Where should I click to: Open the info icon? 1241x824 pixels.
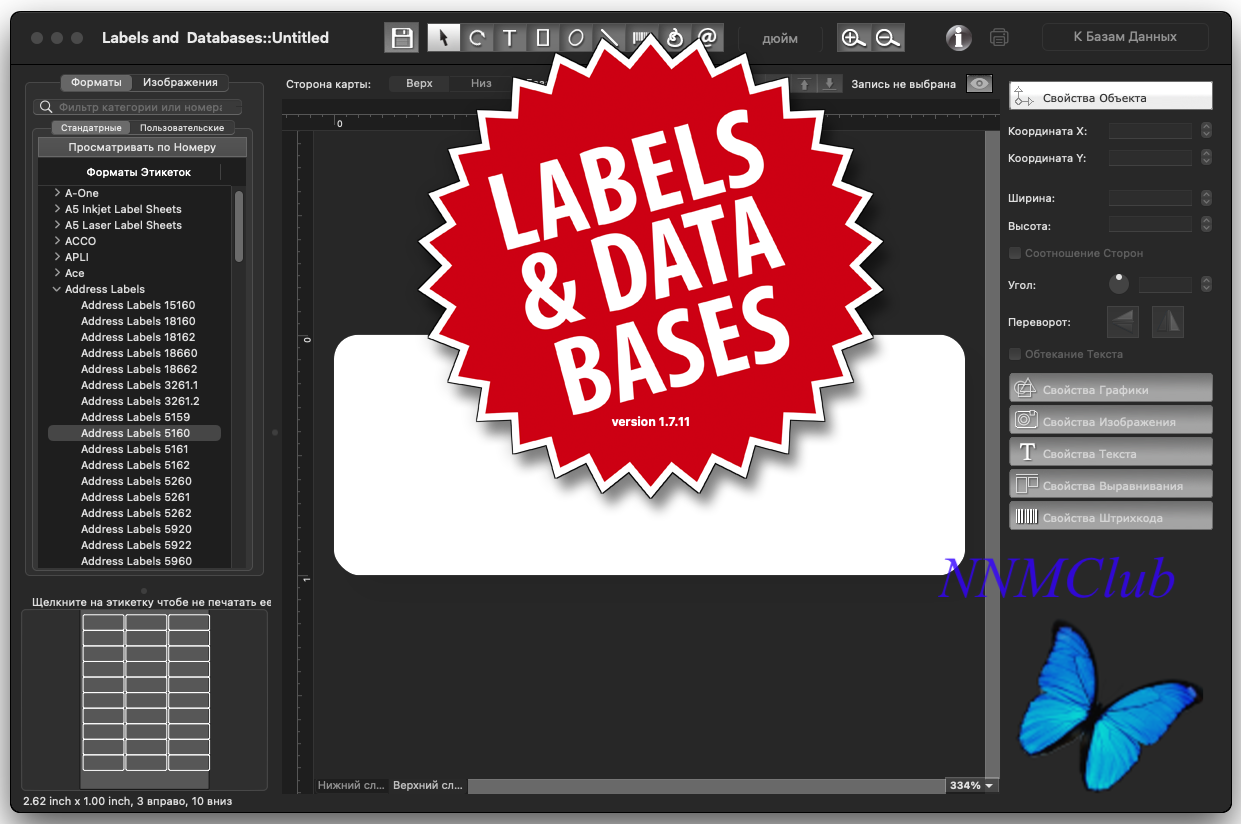pos(959,38)
